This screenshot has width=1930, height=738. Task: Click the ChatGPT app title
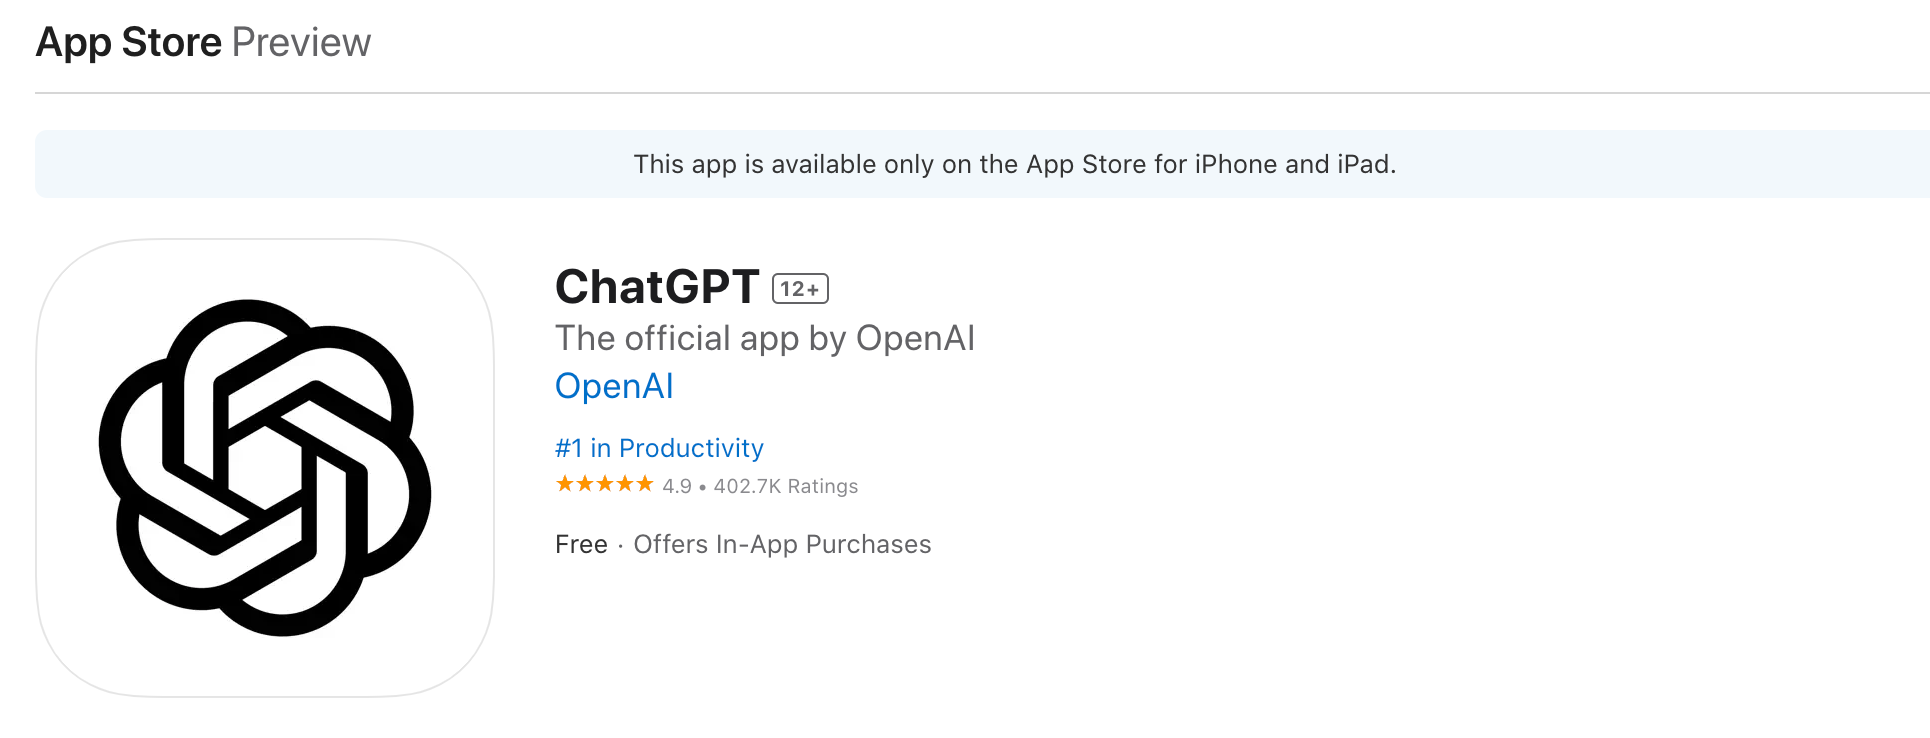[x=656, y=287]
